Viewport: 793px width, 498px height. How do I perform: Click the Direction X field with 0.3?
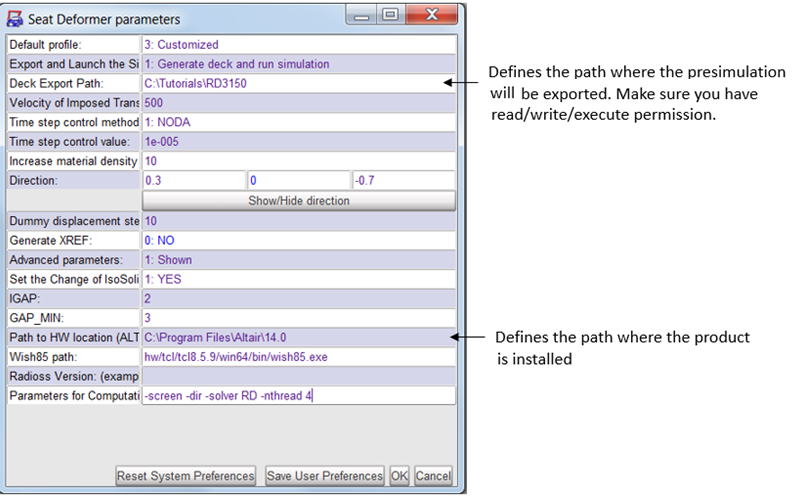coord(193,180)
